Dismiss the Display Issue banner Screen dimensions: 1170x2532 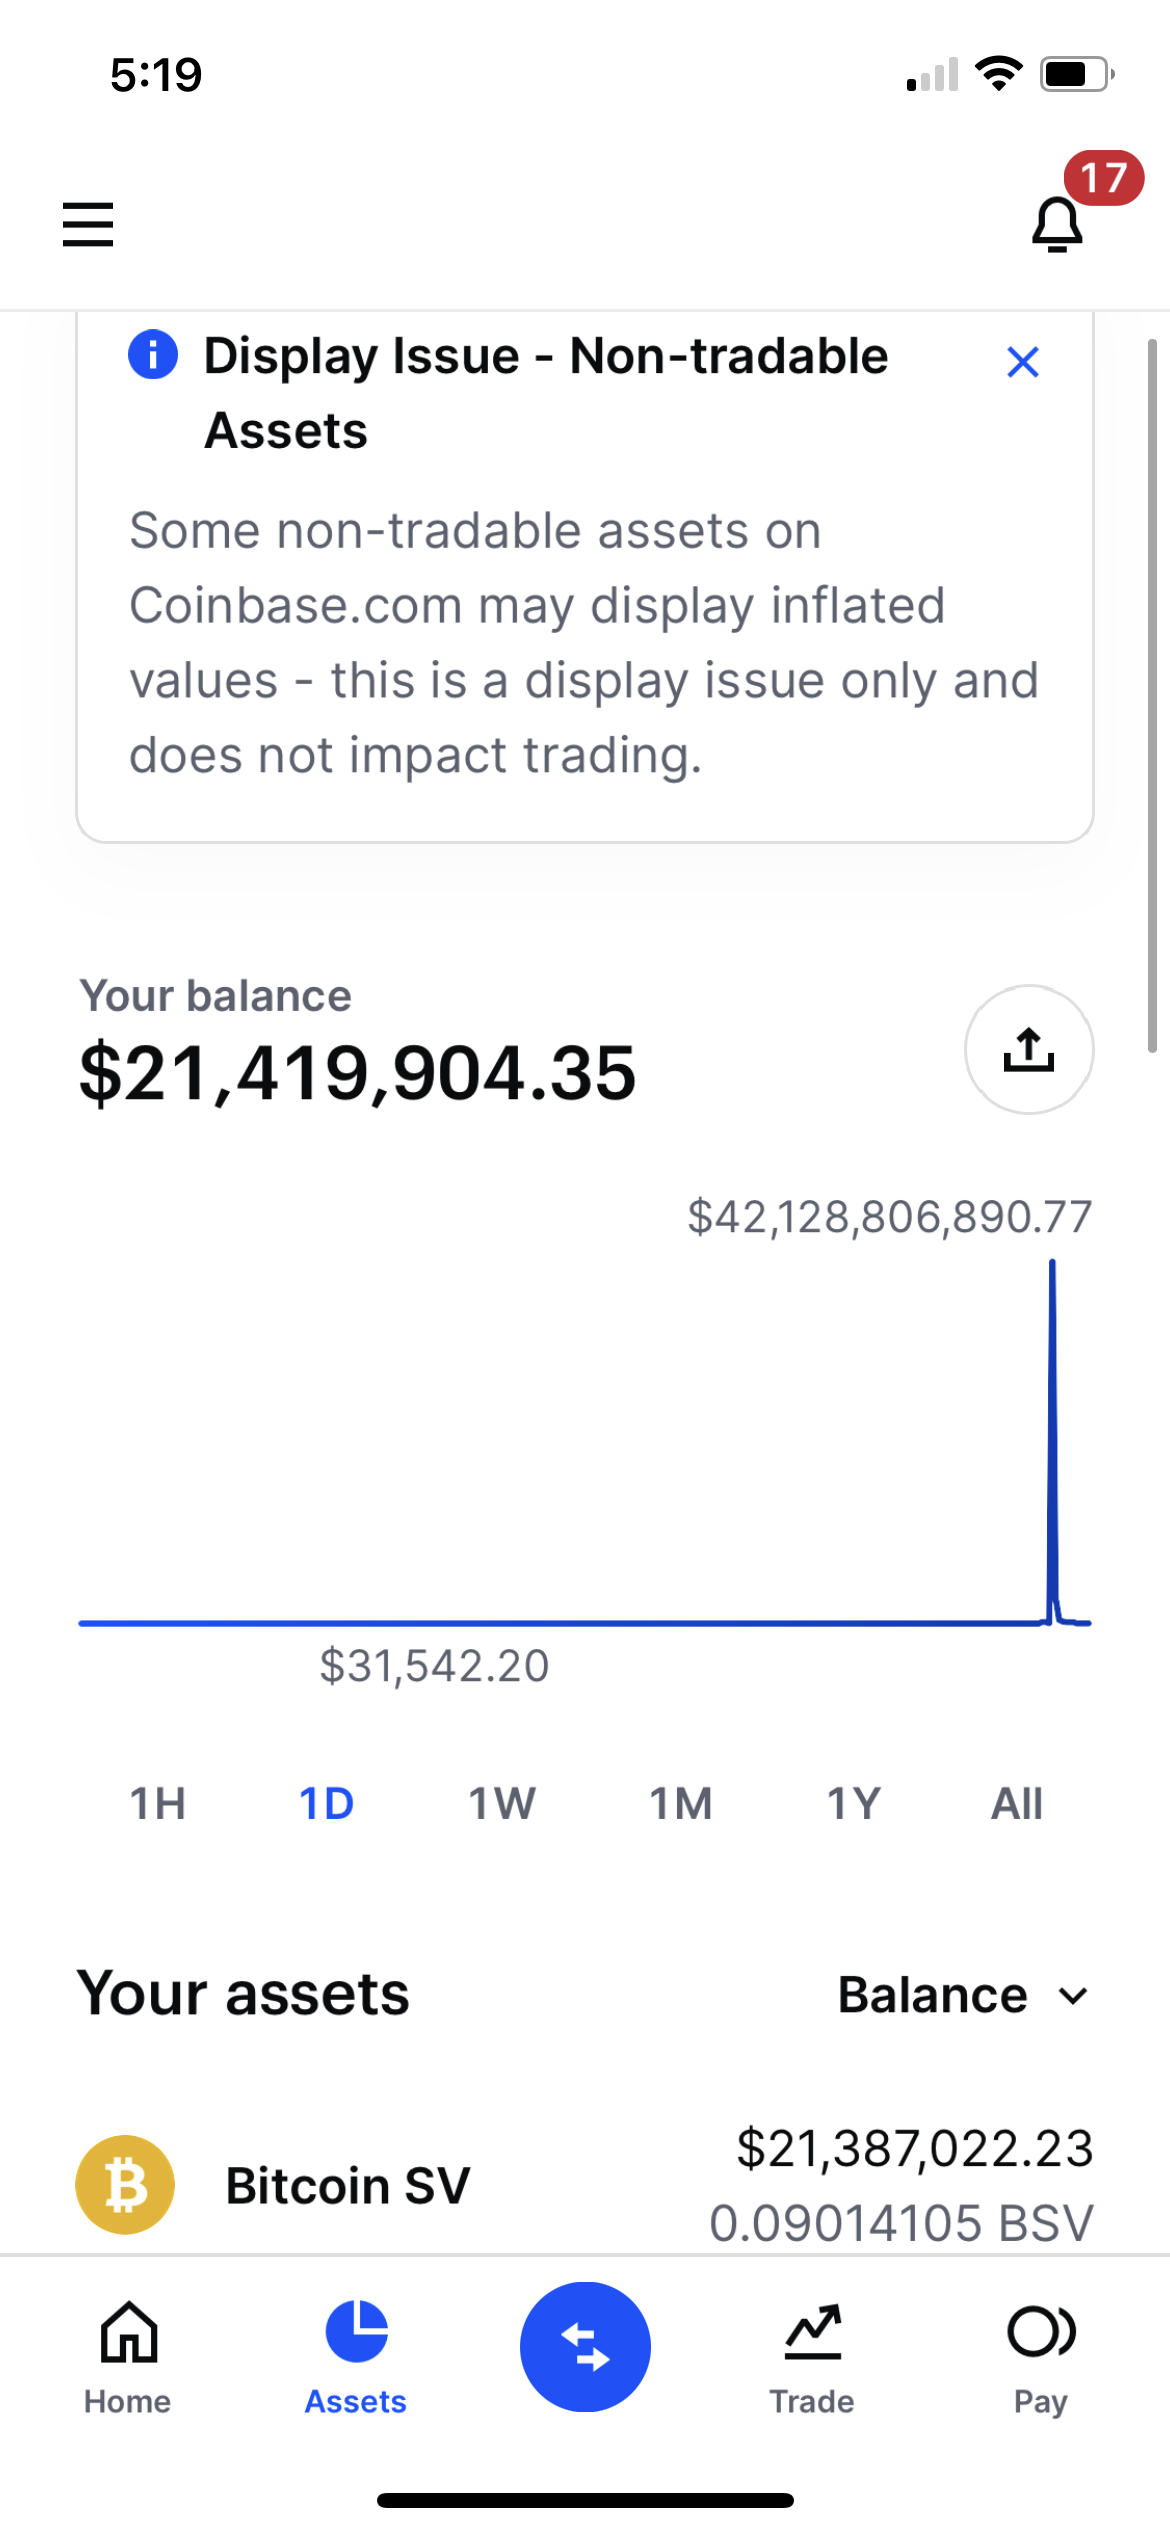pos(1022,362)
